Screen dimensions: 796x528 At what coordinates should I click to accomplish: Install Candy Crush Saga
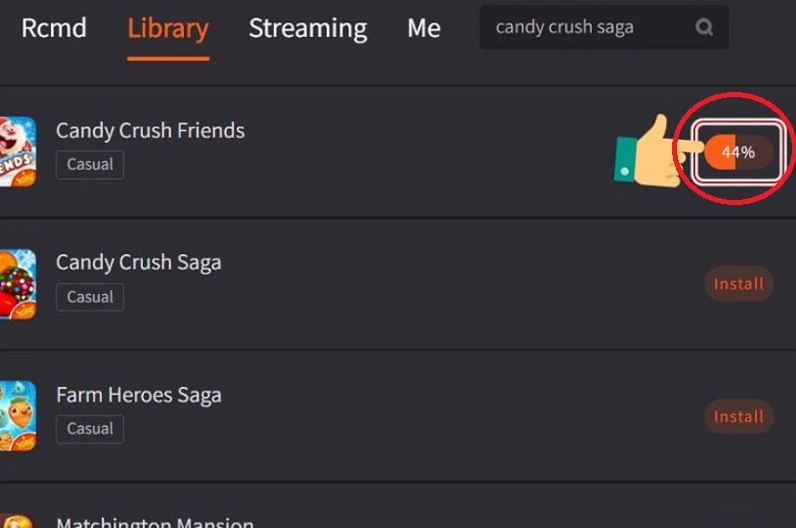pyautogui.click(x=739, y=284)
